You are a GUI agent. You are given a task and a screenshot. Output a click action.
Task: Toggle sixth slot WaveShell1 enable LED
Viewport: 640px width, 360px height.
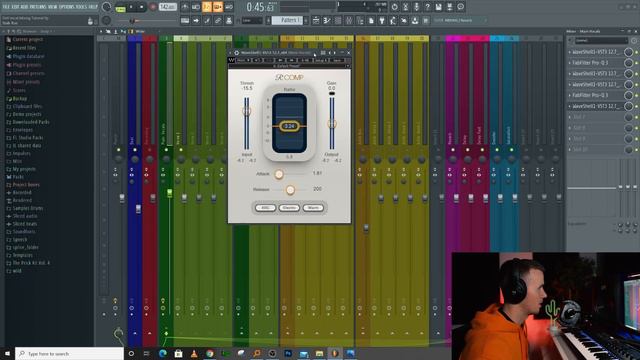[637, 106]
